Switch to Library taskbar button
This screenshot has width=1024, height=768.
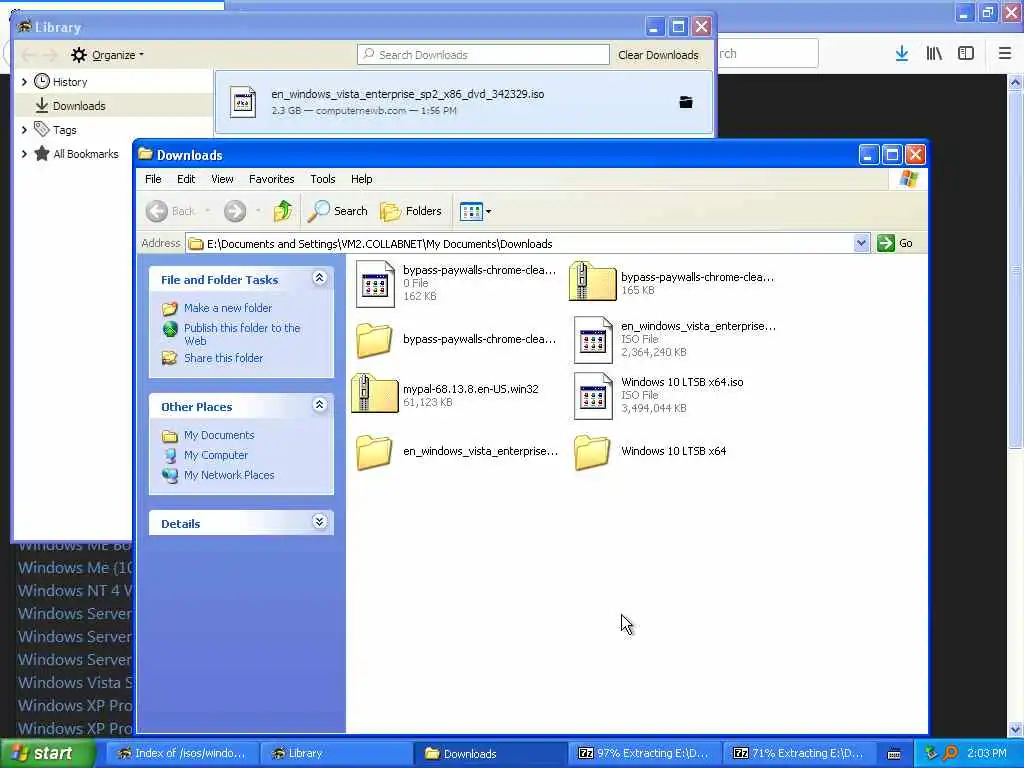coord(336,754)
